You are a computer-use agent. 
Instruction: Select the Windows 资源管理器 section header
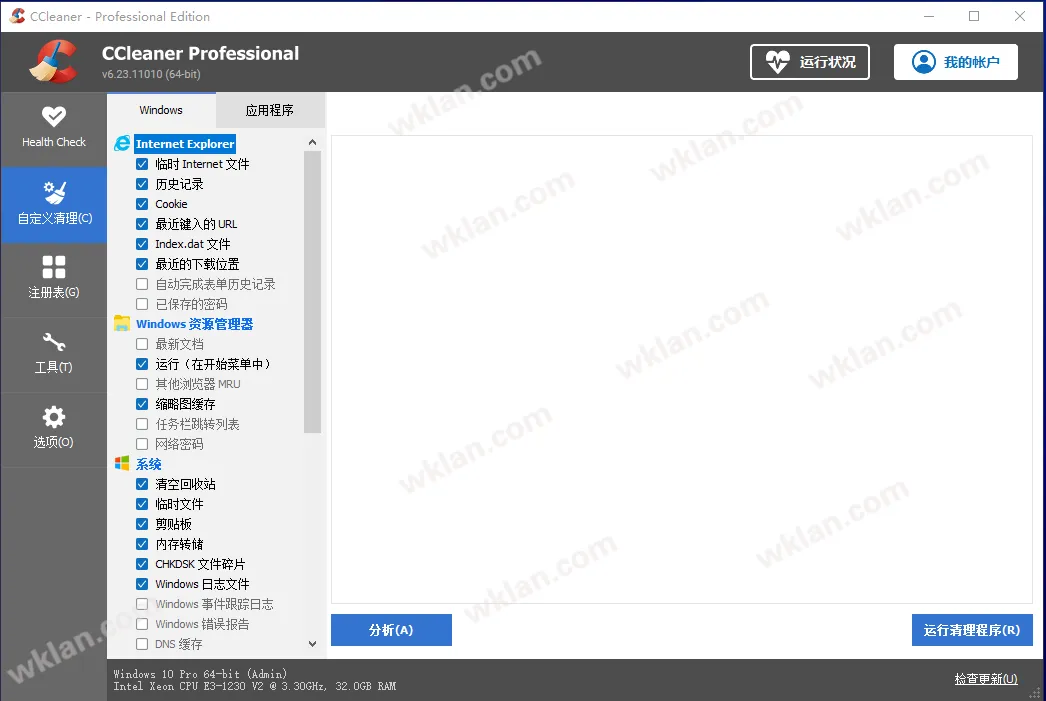[x=195, y=324]
